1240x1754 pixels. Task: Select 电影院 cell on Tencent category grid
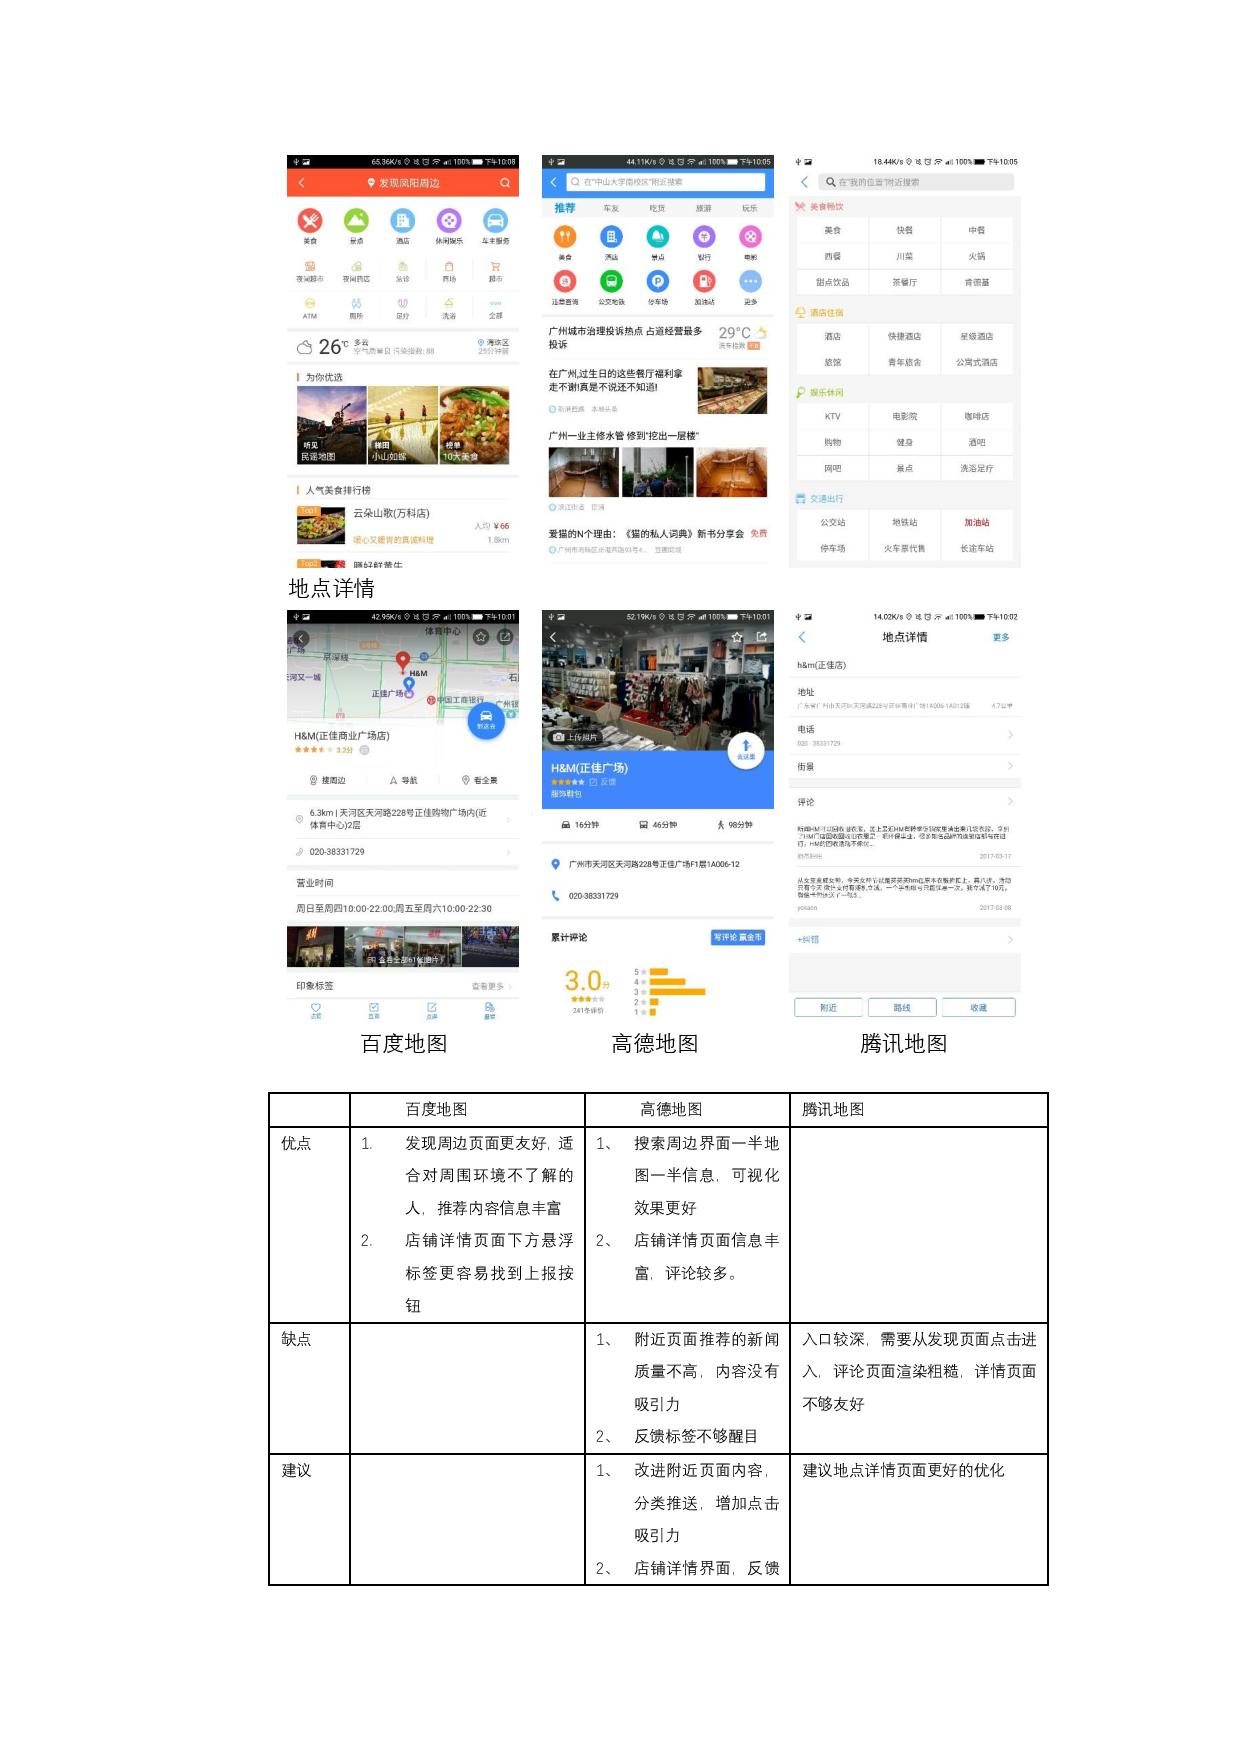pyautogui.click(x=904, y=416)
